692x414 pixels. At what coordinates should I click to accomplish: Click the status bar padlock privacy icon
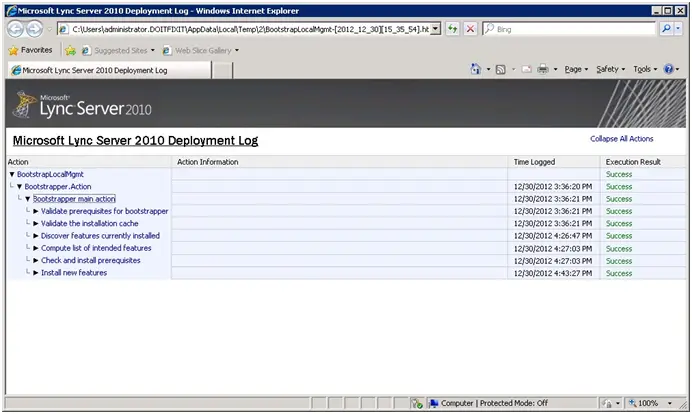(607, 403)
